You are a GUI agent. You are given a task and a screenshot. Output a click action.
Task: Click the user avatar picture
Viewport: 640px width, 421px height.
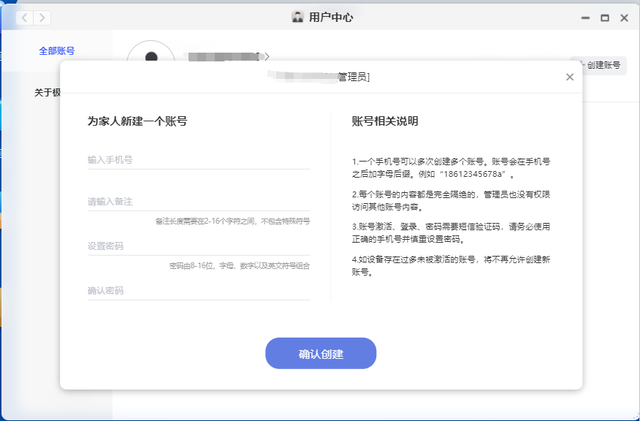pos(150,58)
